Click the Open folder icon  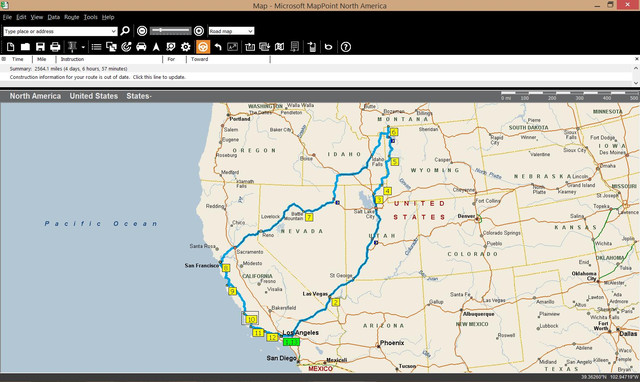point(25,47)
